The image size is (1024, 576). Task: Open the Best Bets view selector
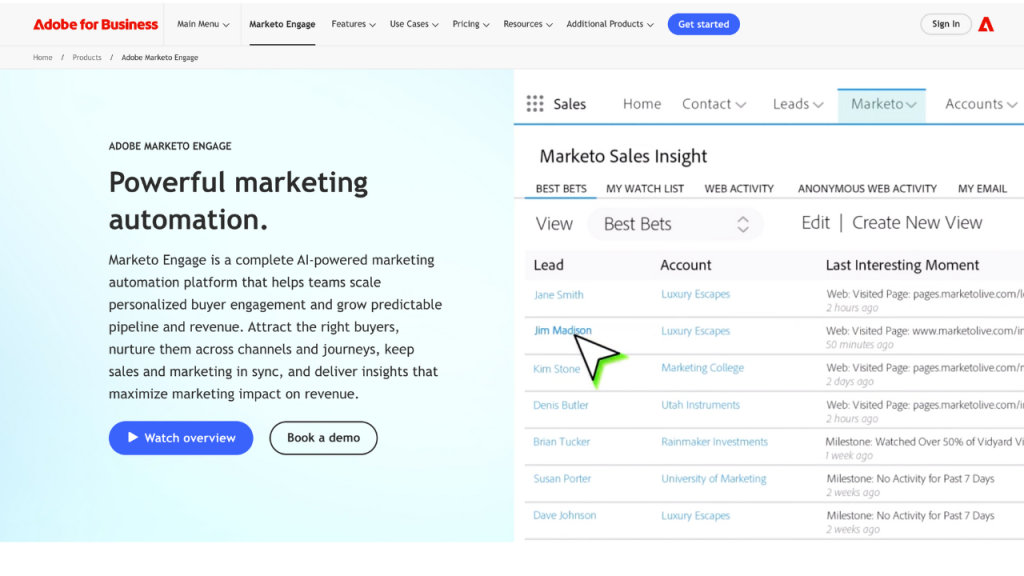coord(675,224)
